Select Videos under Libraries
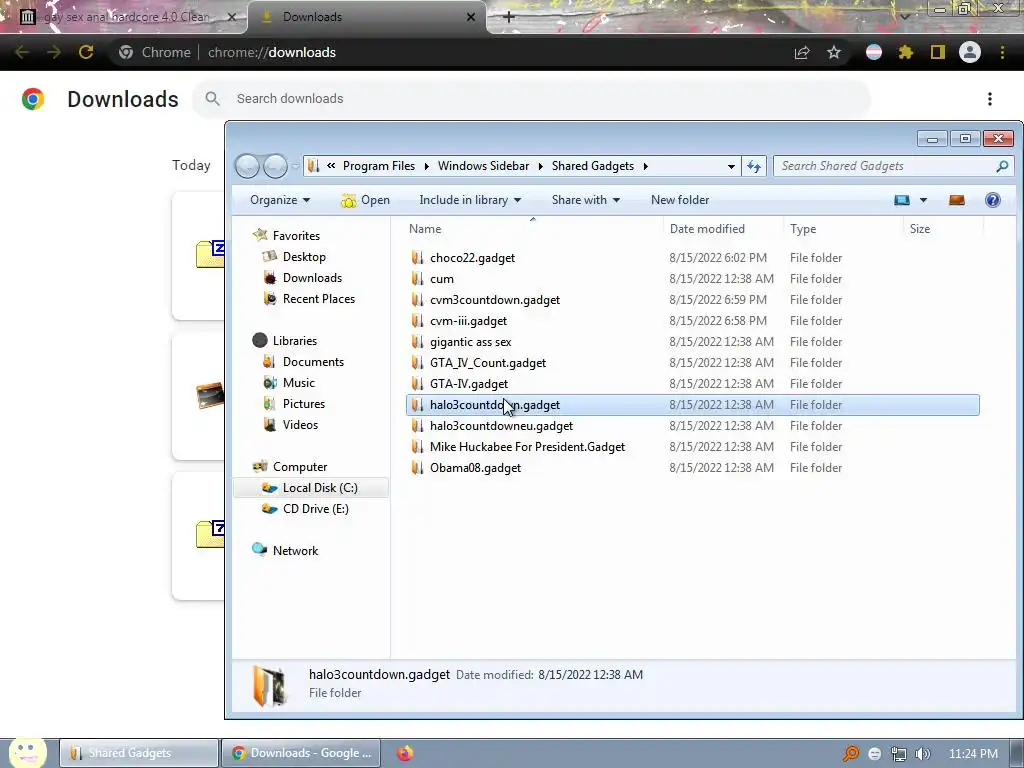This screenshot has height=768, width=1024. pos(300,424)
